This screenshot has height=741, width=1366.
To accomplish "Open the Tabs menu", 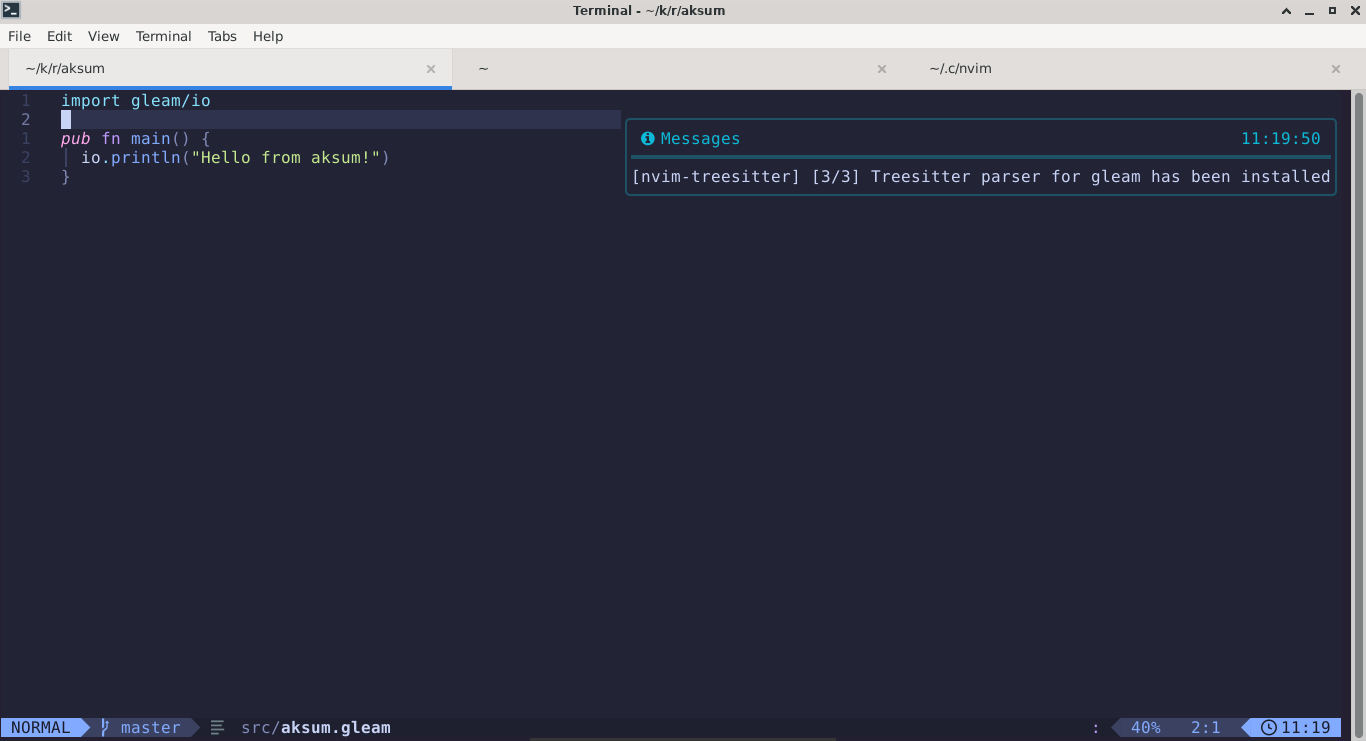I will tap(222, 36).
